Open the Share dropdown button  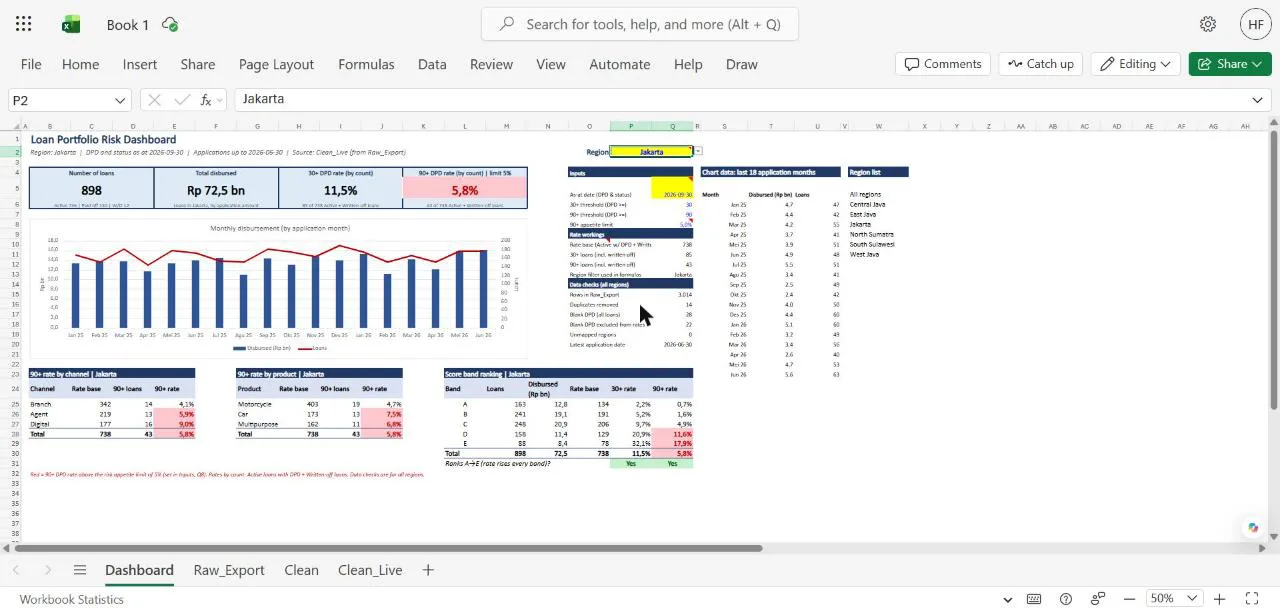pos(1230,64)
